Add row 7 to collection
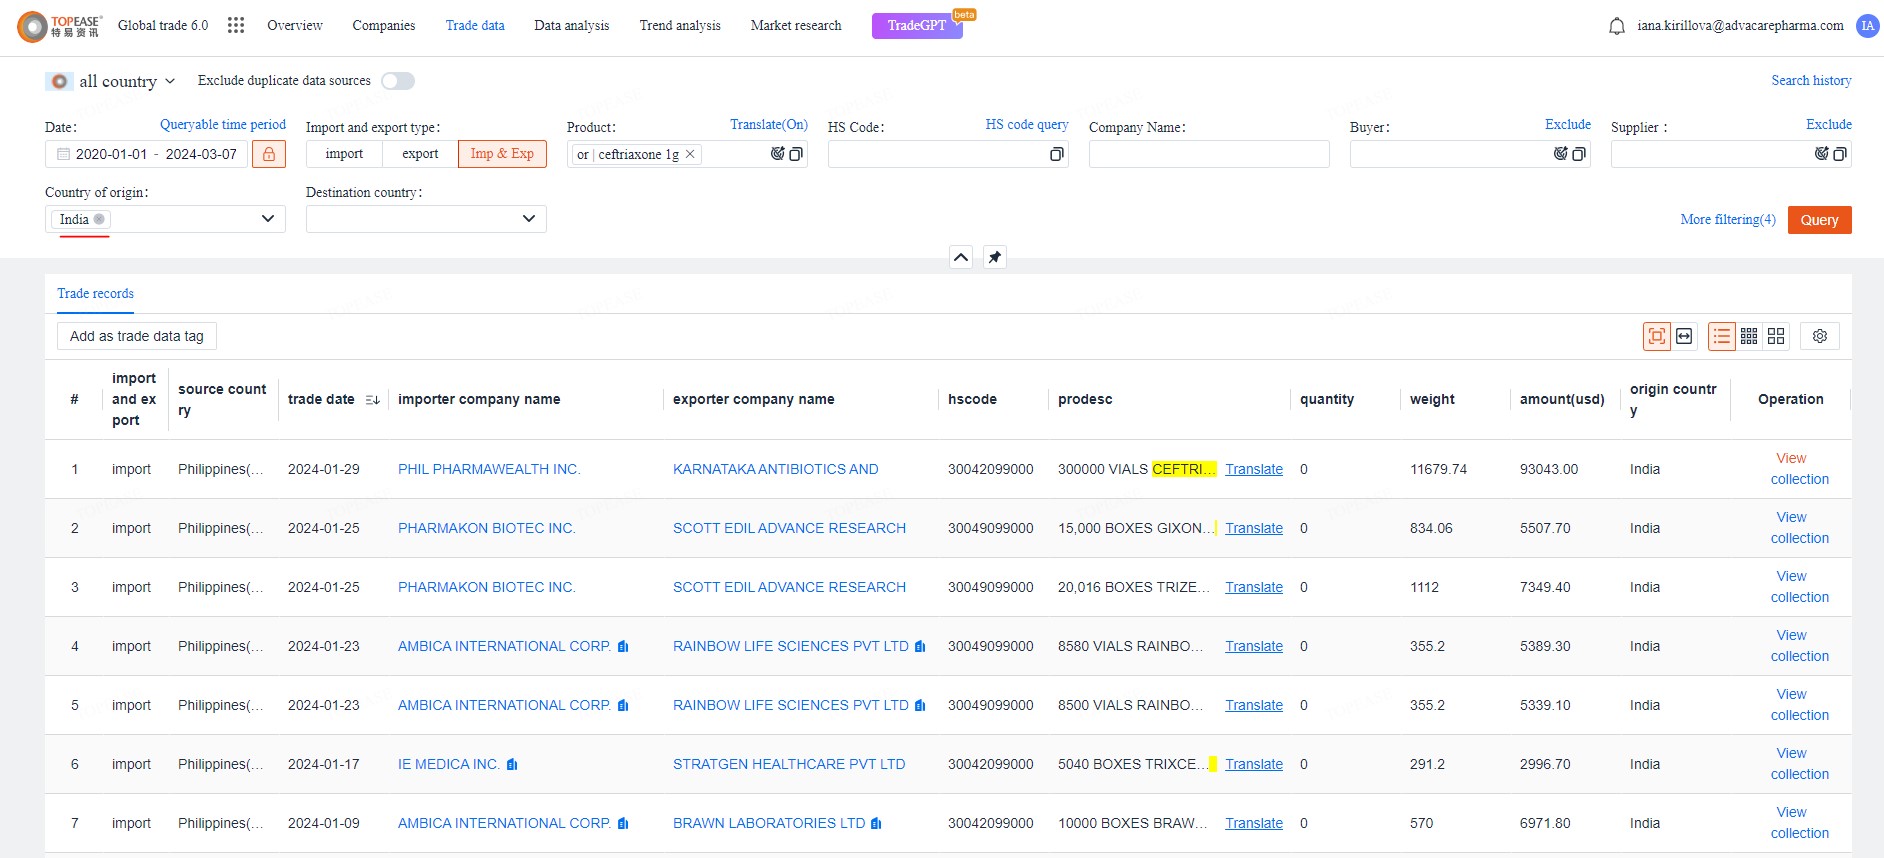The height and width of the screenshot is (858, 1884). click(x=1799, y=834)
